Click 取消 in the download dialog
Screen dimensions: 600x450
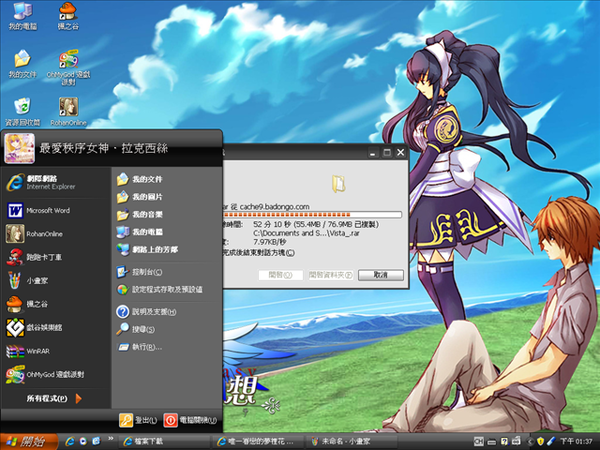coord(381,275)
